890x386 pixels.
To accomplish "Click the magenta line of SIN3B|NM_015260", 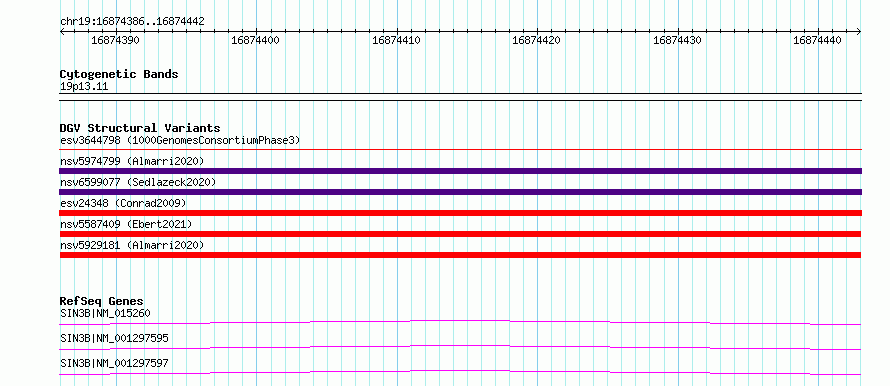I will pos(460,322).
